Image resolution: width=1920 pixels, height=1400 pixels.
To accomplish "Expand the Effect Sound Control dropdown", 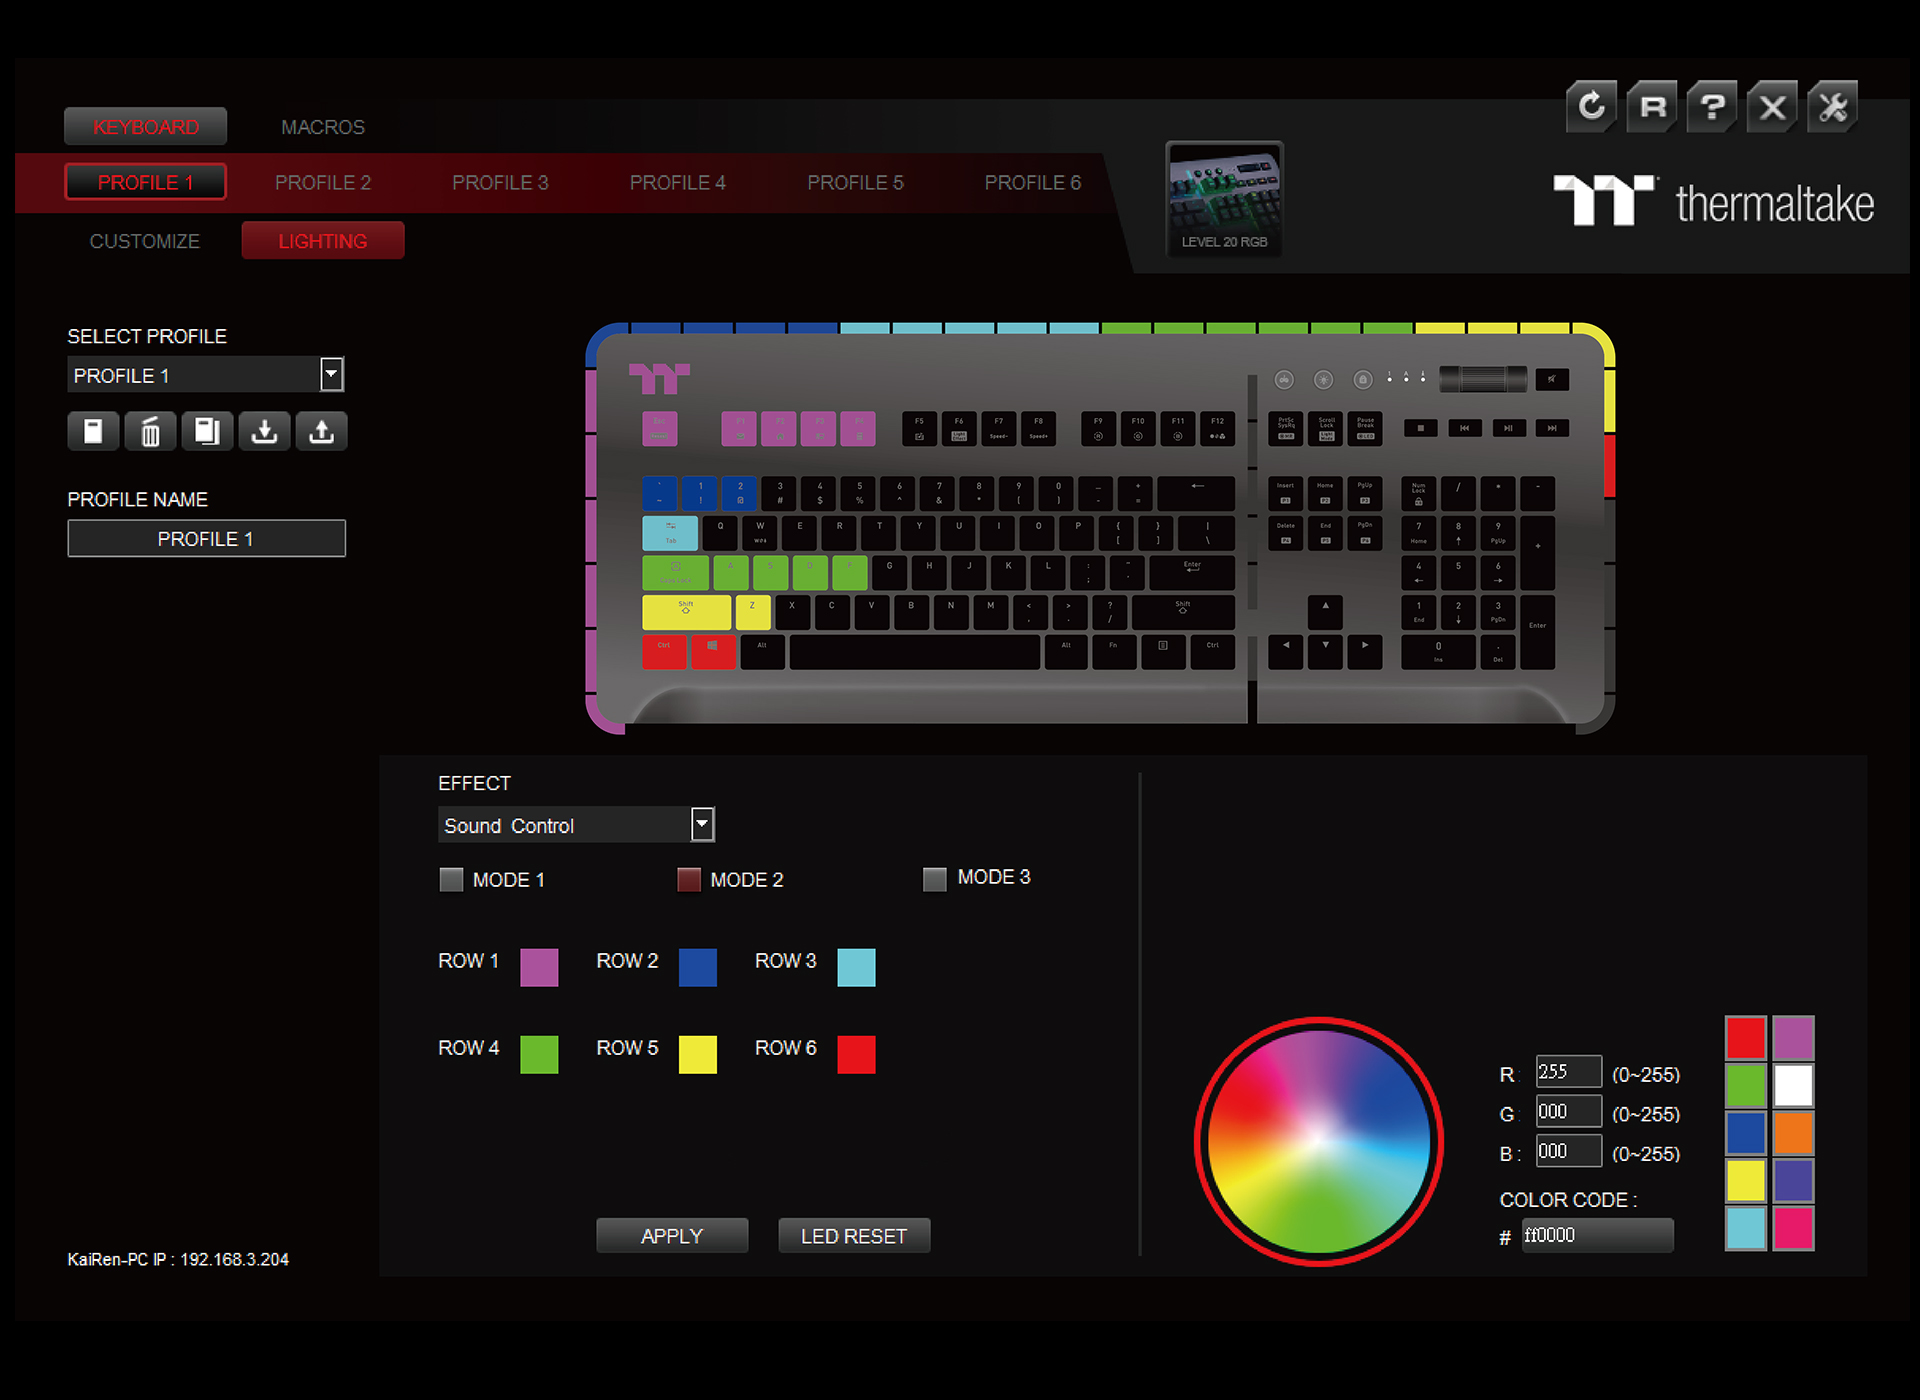I will click(x=703, y=825).
